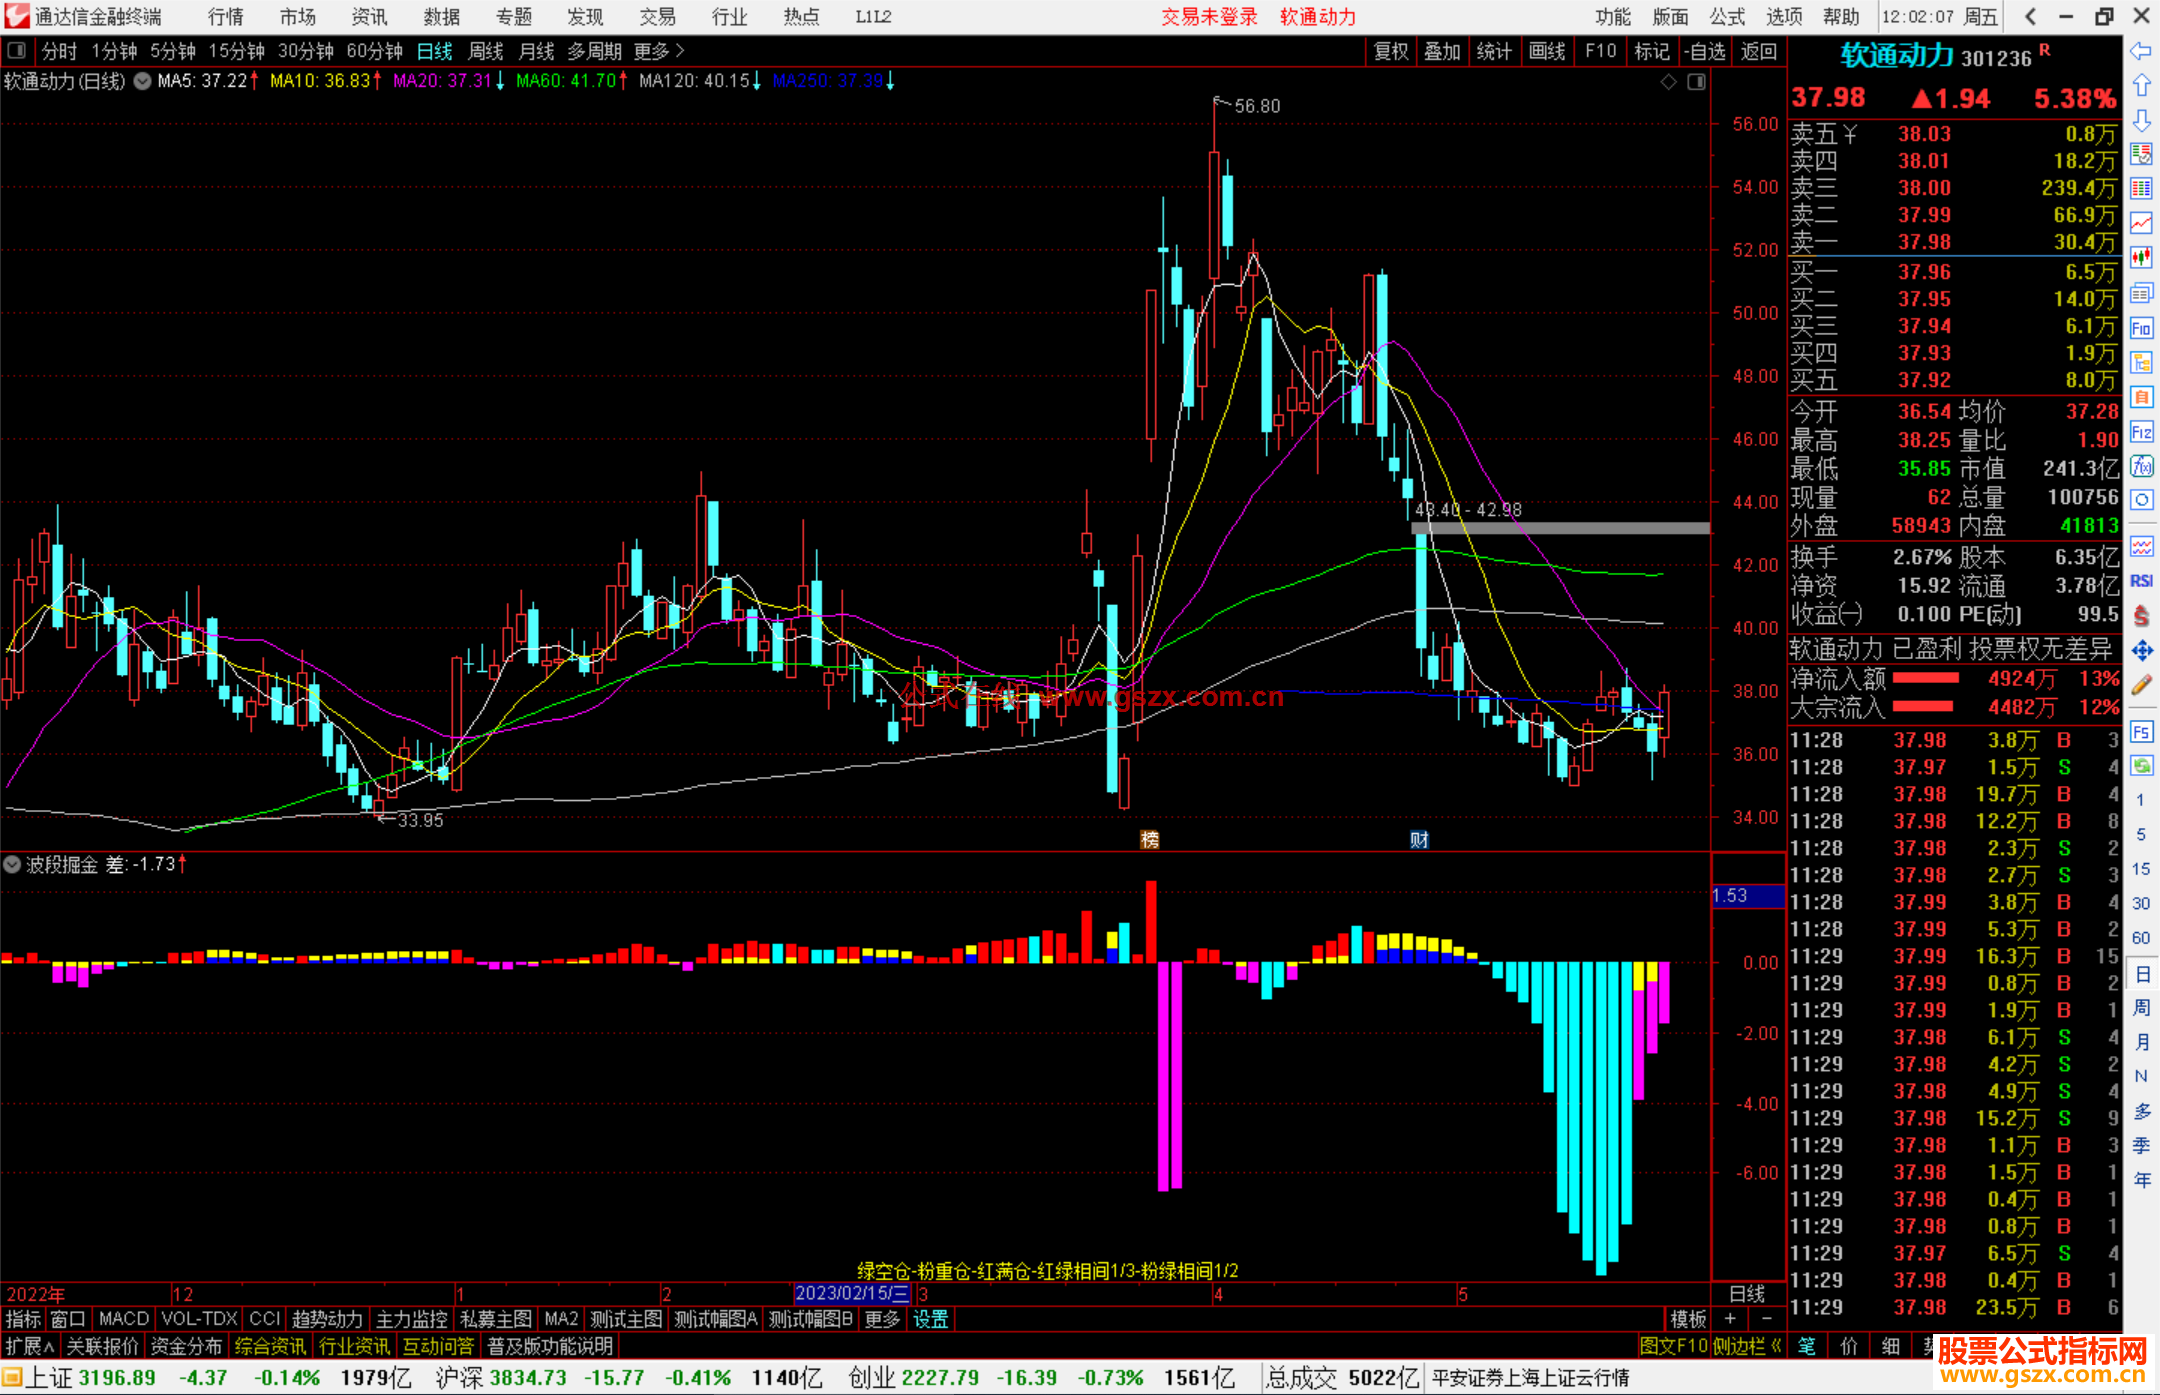
Task: Click the red trend line chart icon
Action: (x=2141, y=222)
